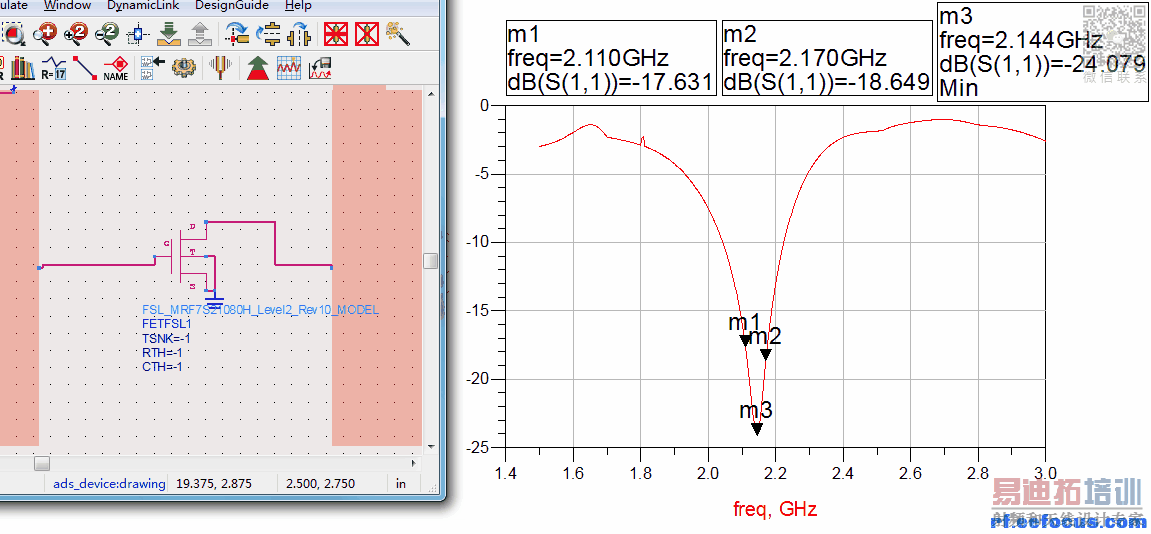This screenshot has width=1151, height=534.
Task: Click the m2 marker readout box
Action: click(827, 59)
